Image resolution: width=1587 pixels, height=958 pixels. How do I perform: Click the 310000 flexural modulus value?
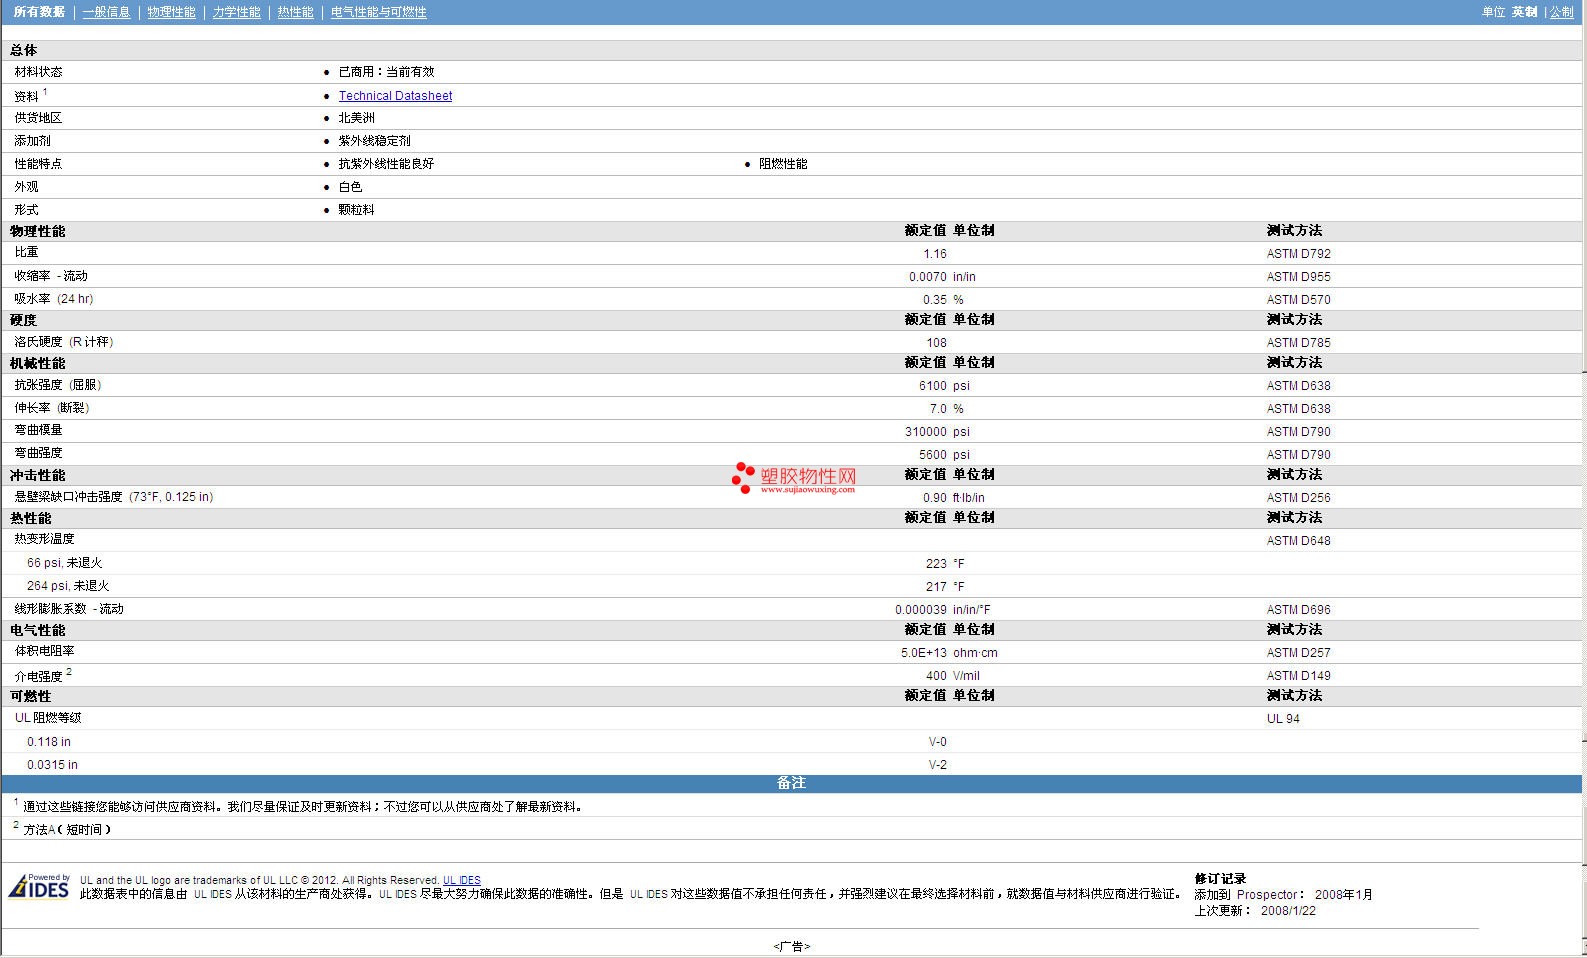pyautogui.click(x=925, y=432)
